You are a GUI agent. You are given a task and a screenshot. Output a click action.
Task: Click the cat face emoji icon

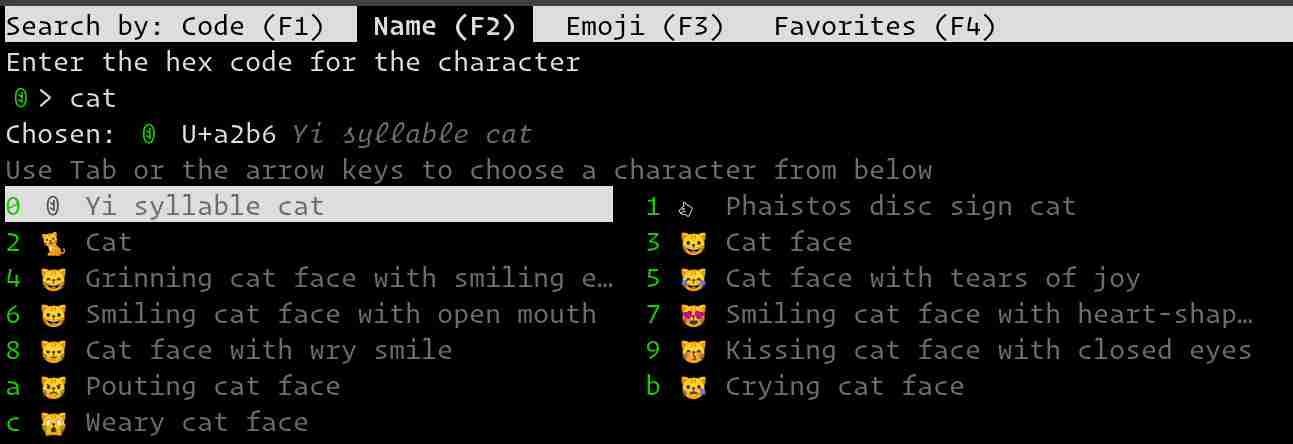click(x=692, y=243)
